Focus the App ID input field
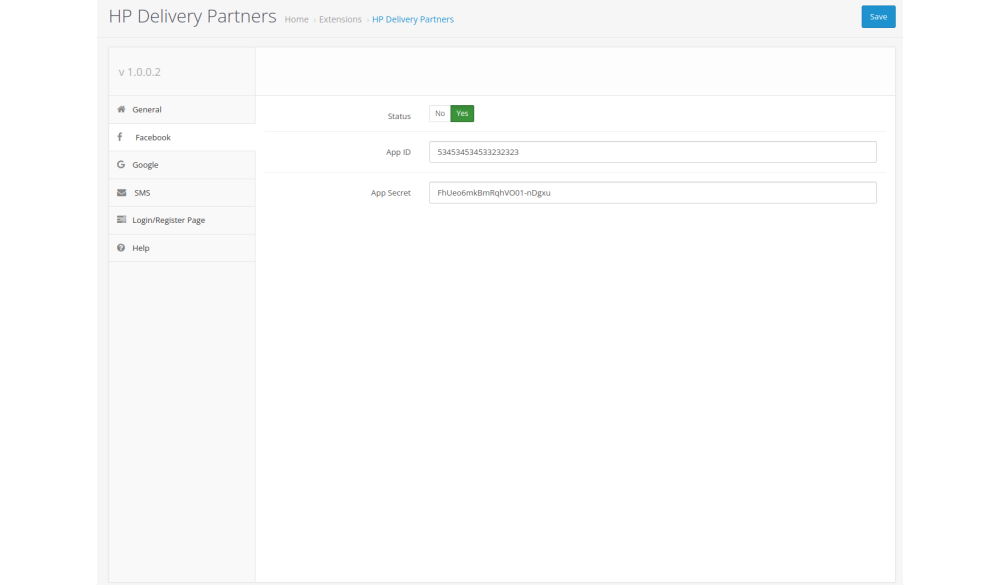1000x585 pixels. pyautogui.click(x=652, y=152)
